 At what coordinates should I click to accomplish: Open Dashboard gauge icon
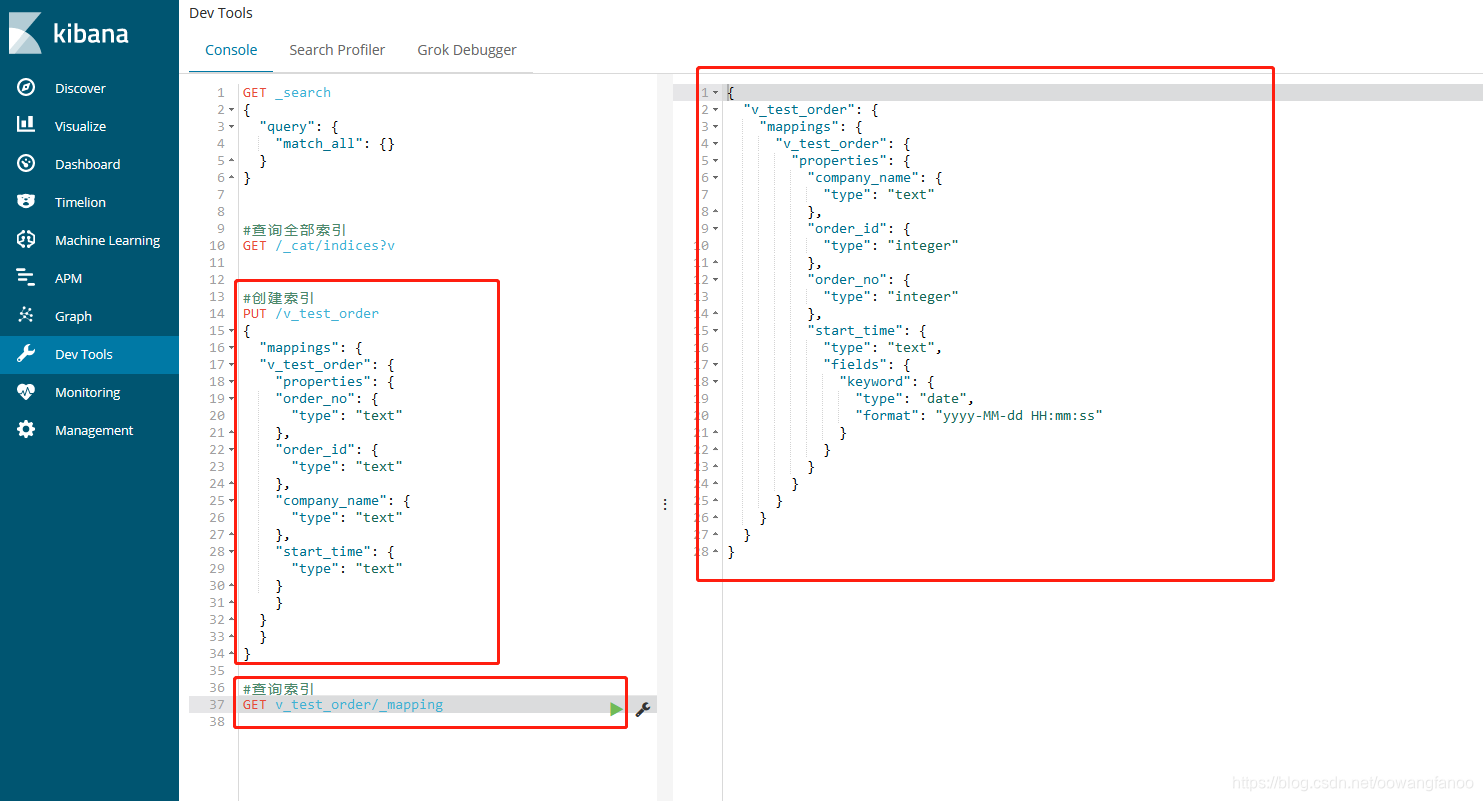26,164
